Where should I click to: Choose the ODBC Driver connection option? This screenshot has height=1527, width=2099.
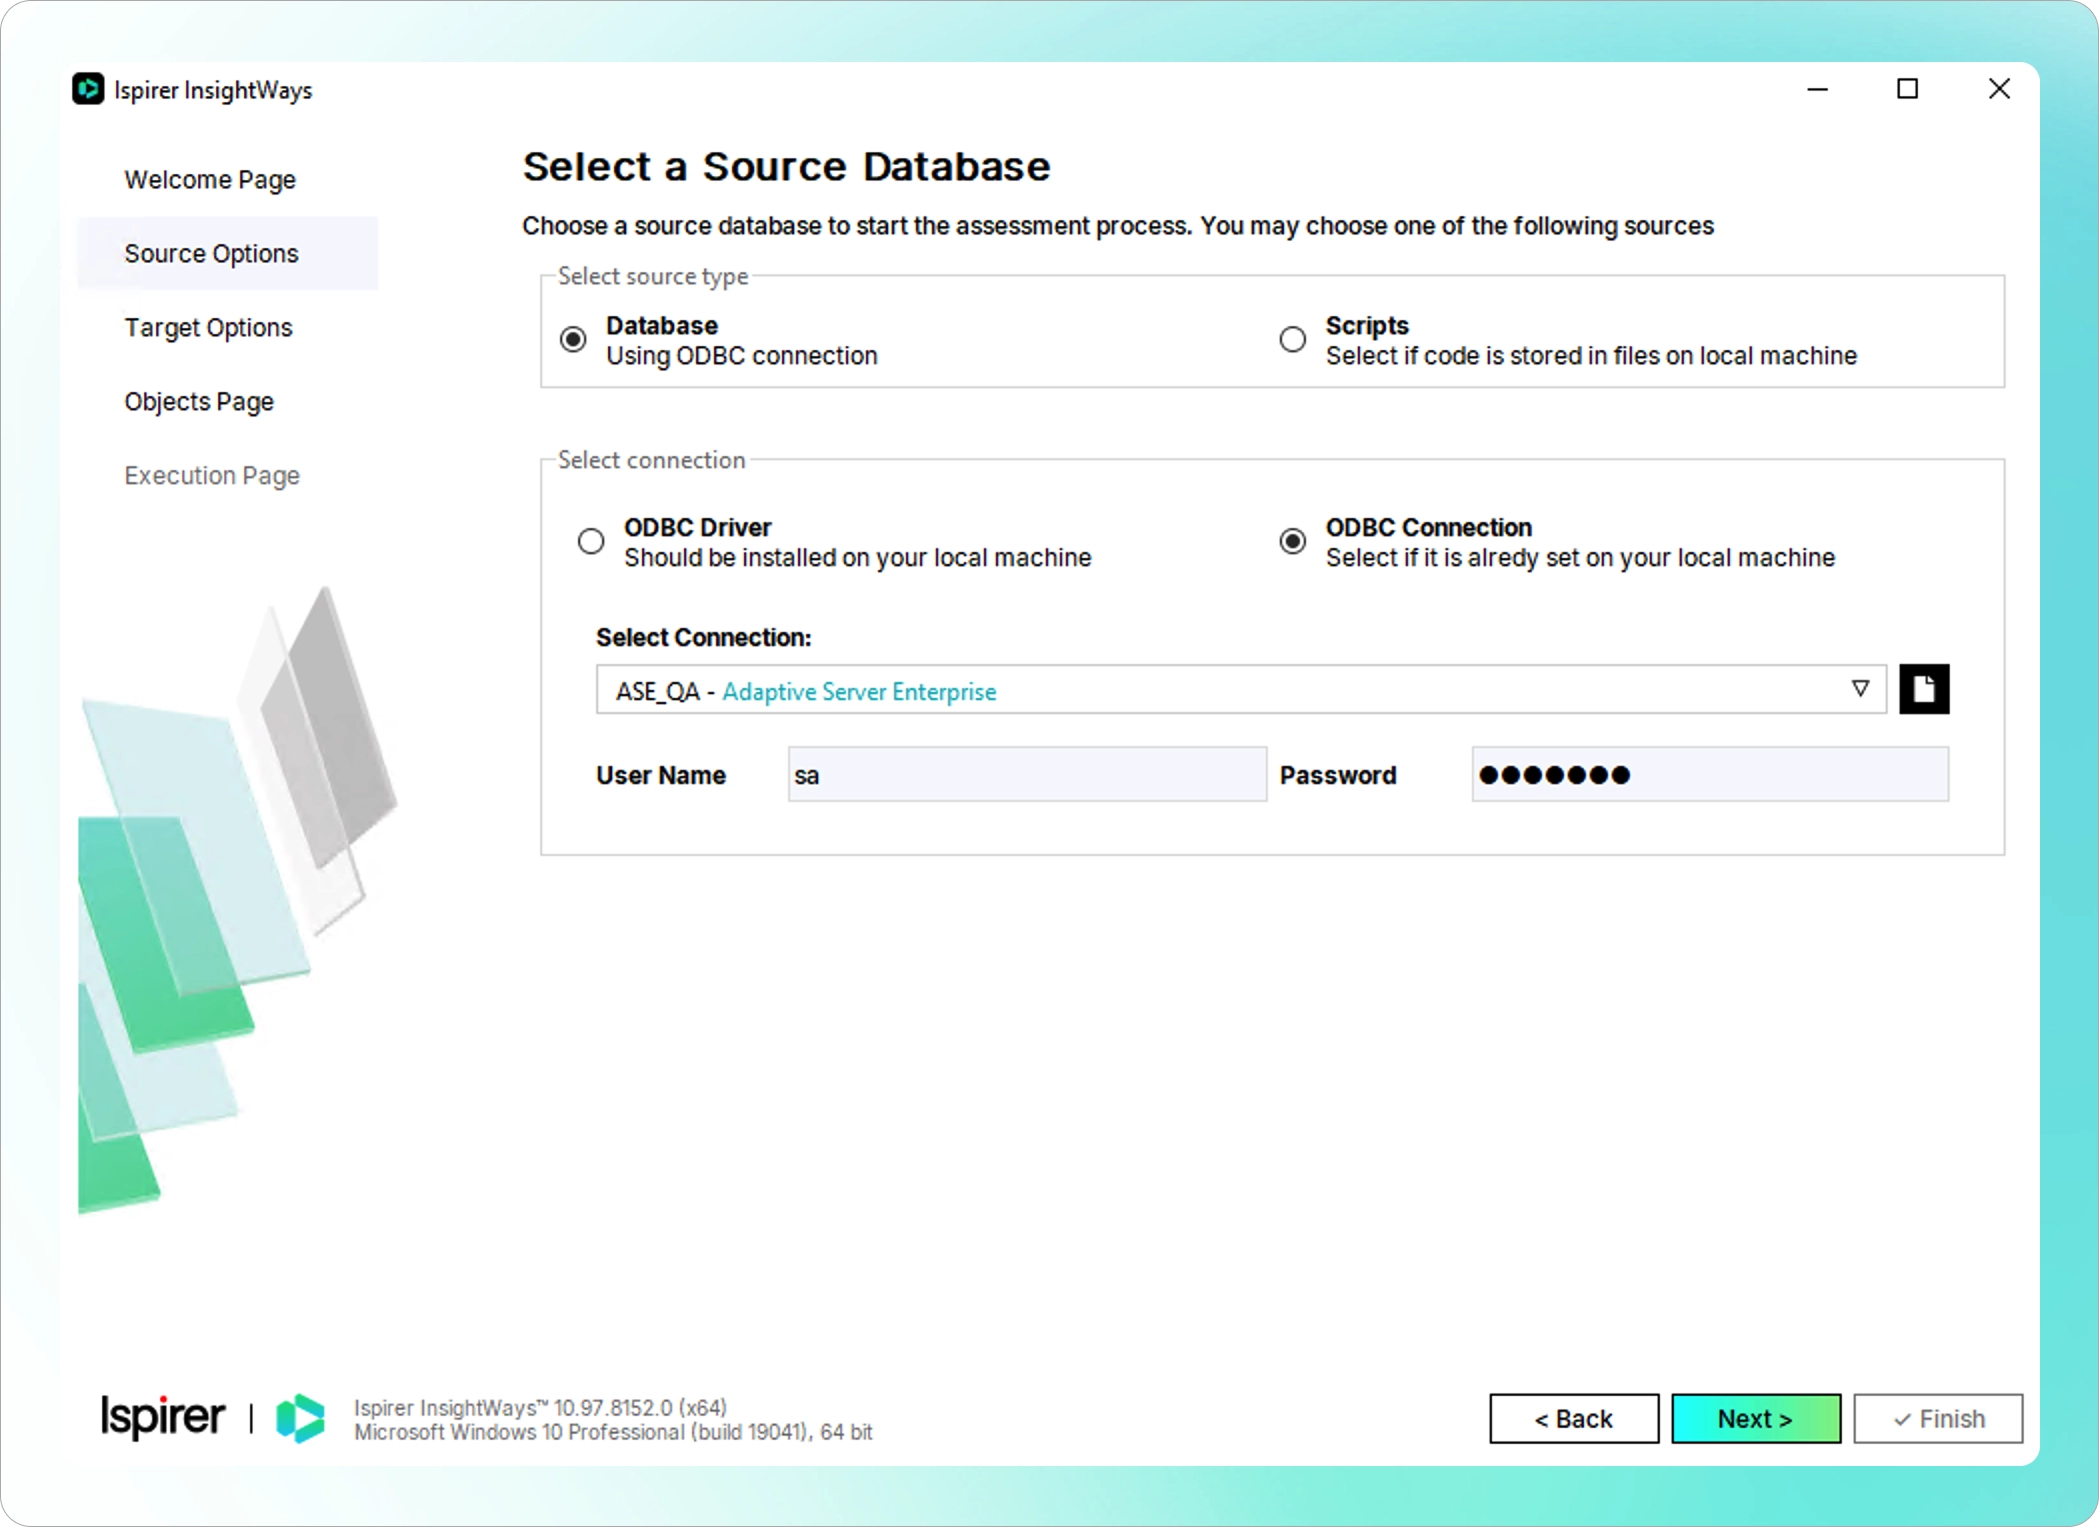[591, 542]
